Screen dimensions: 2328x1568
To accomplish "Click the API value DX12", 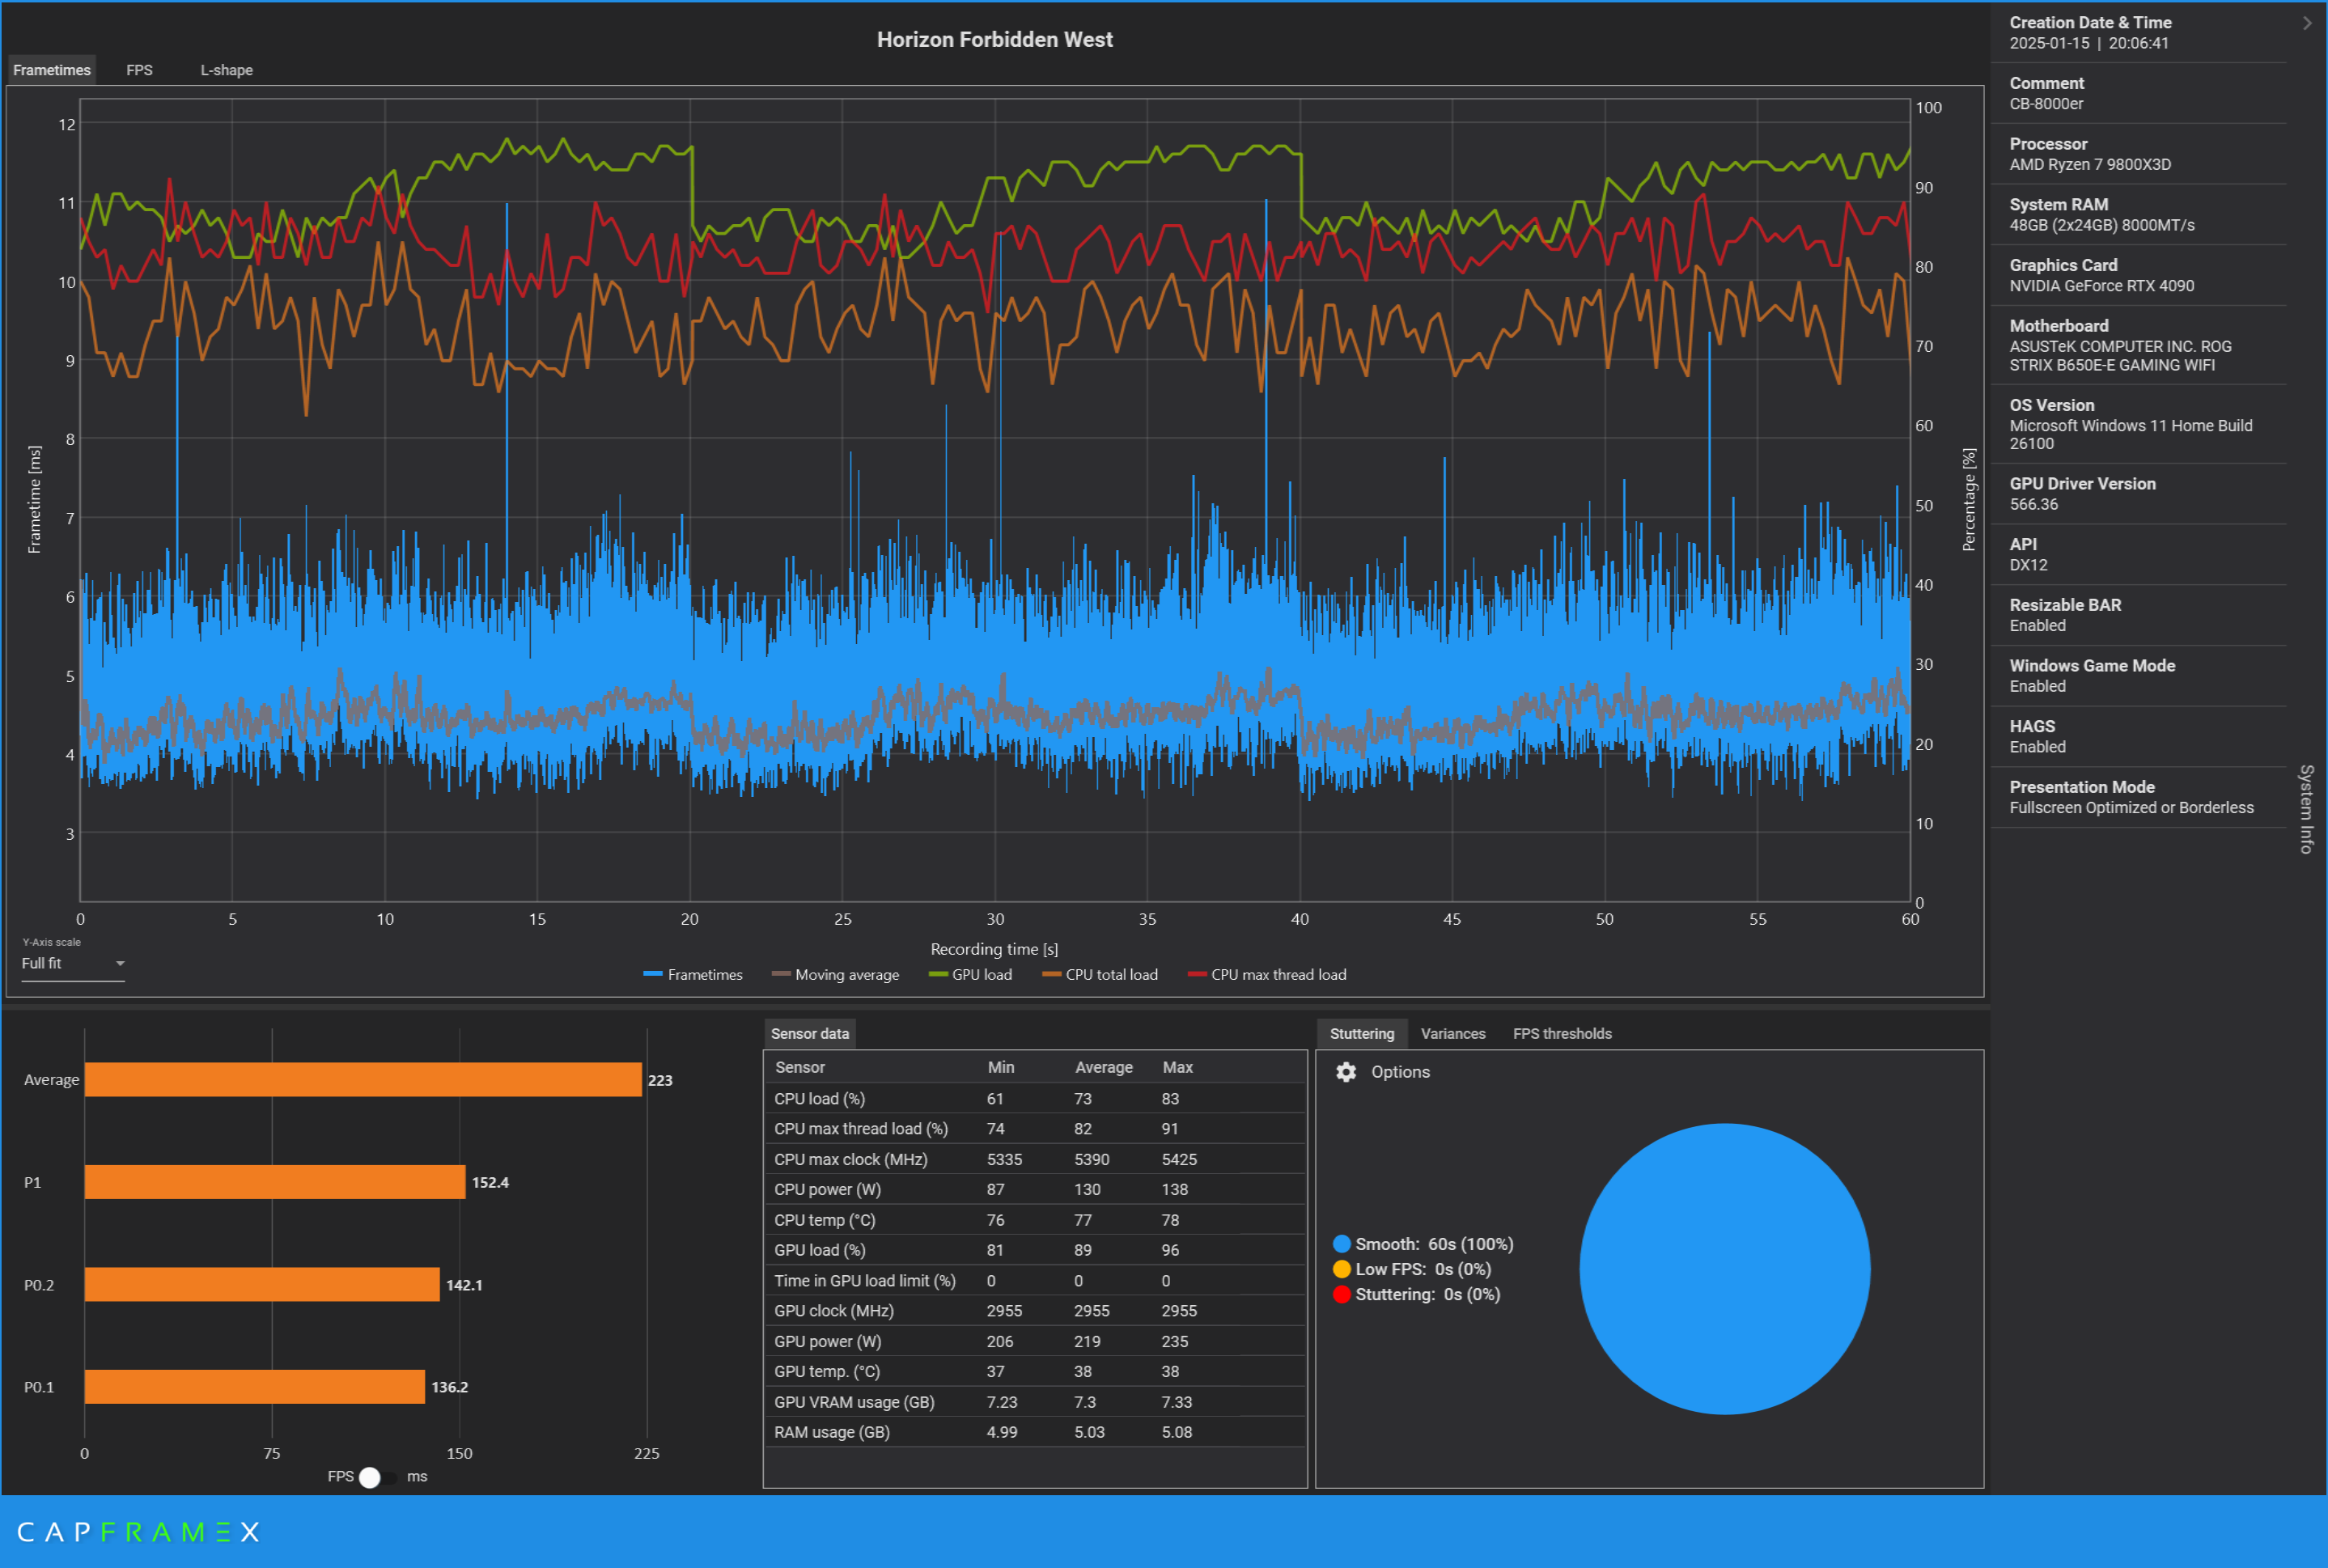I will (2029, 565).
